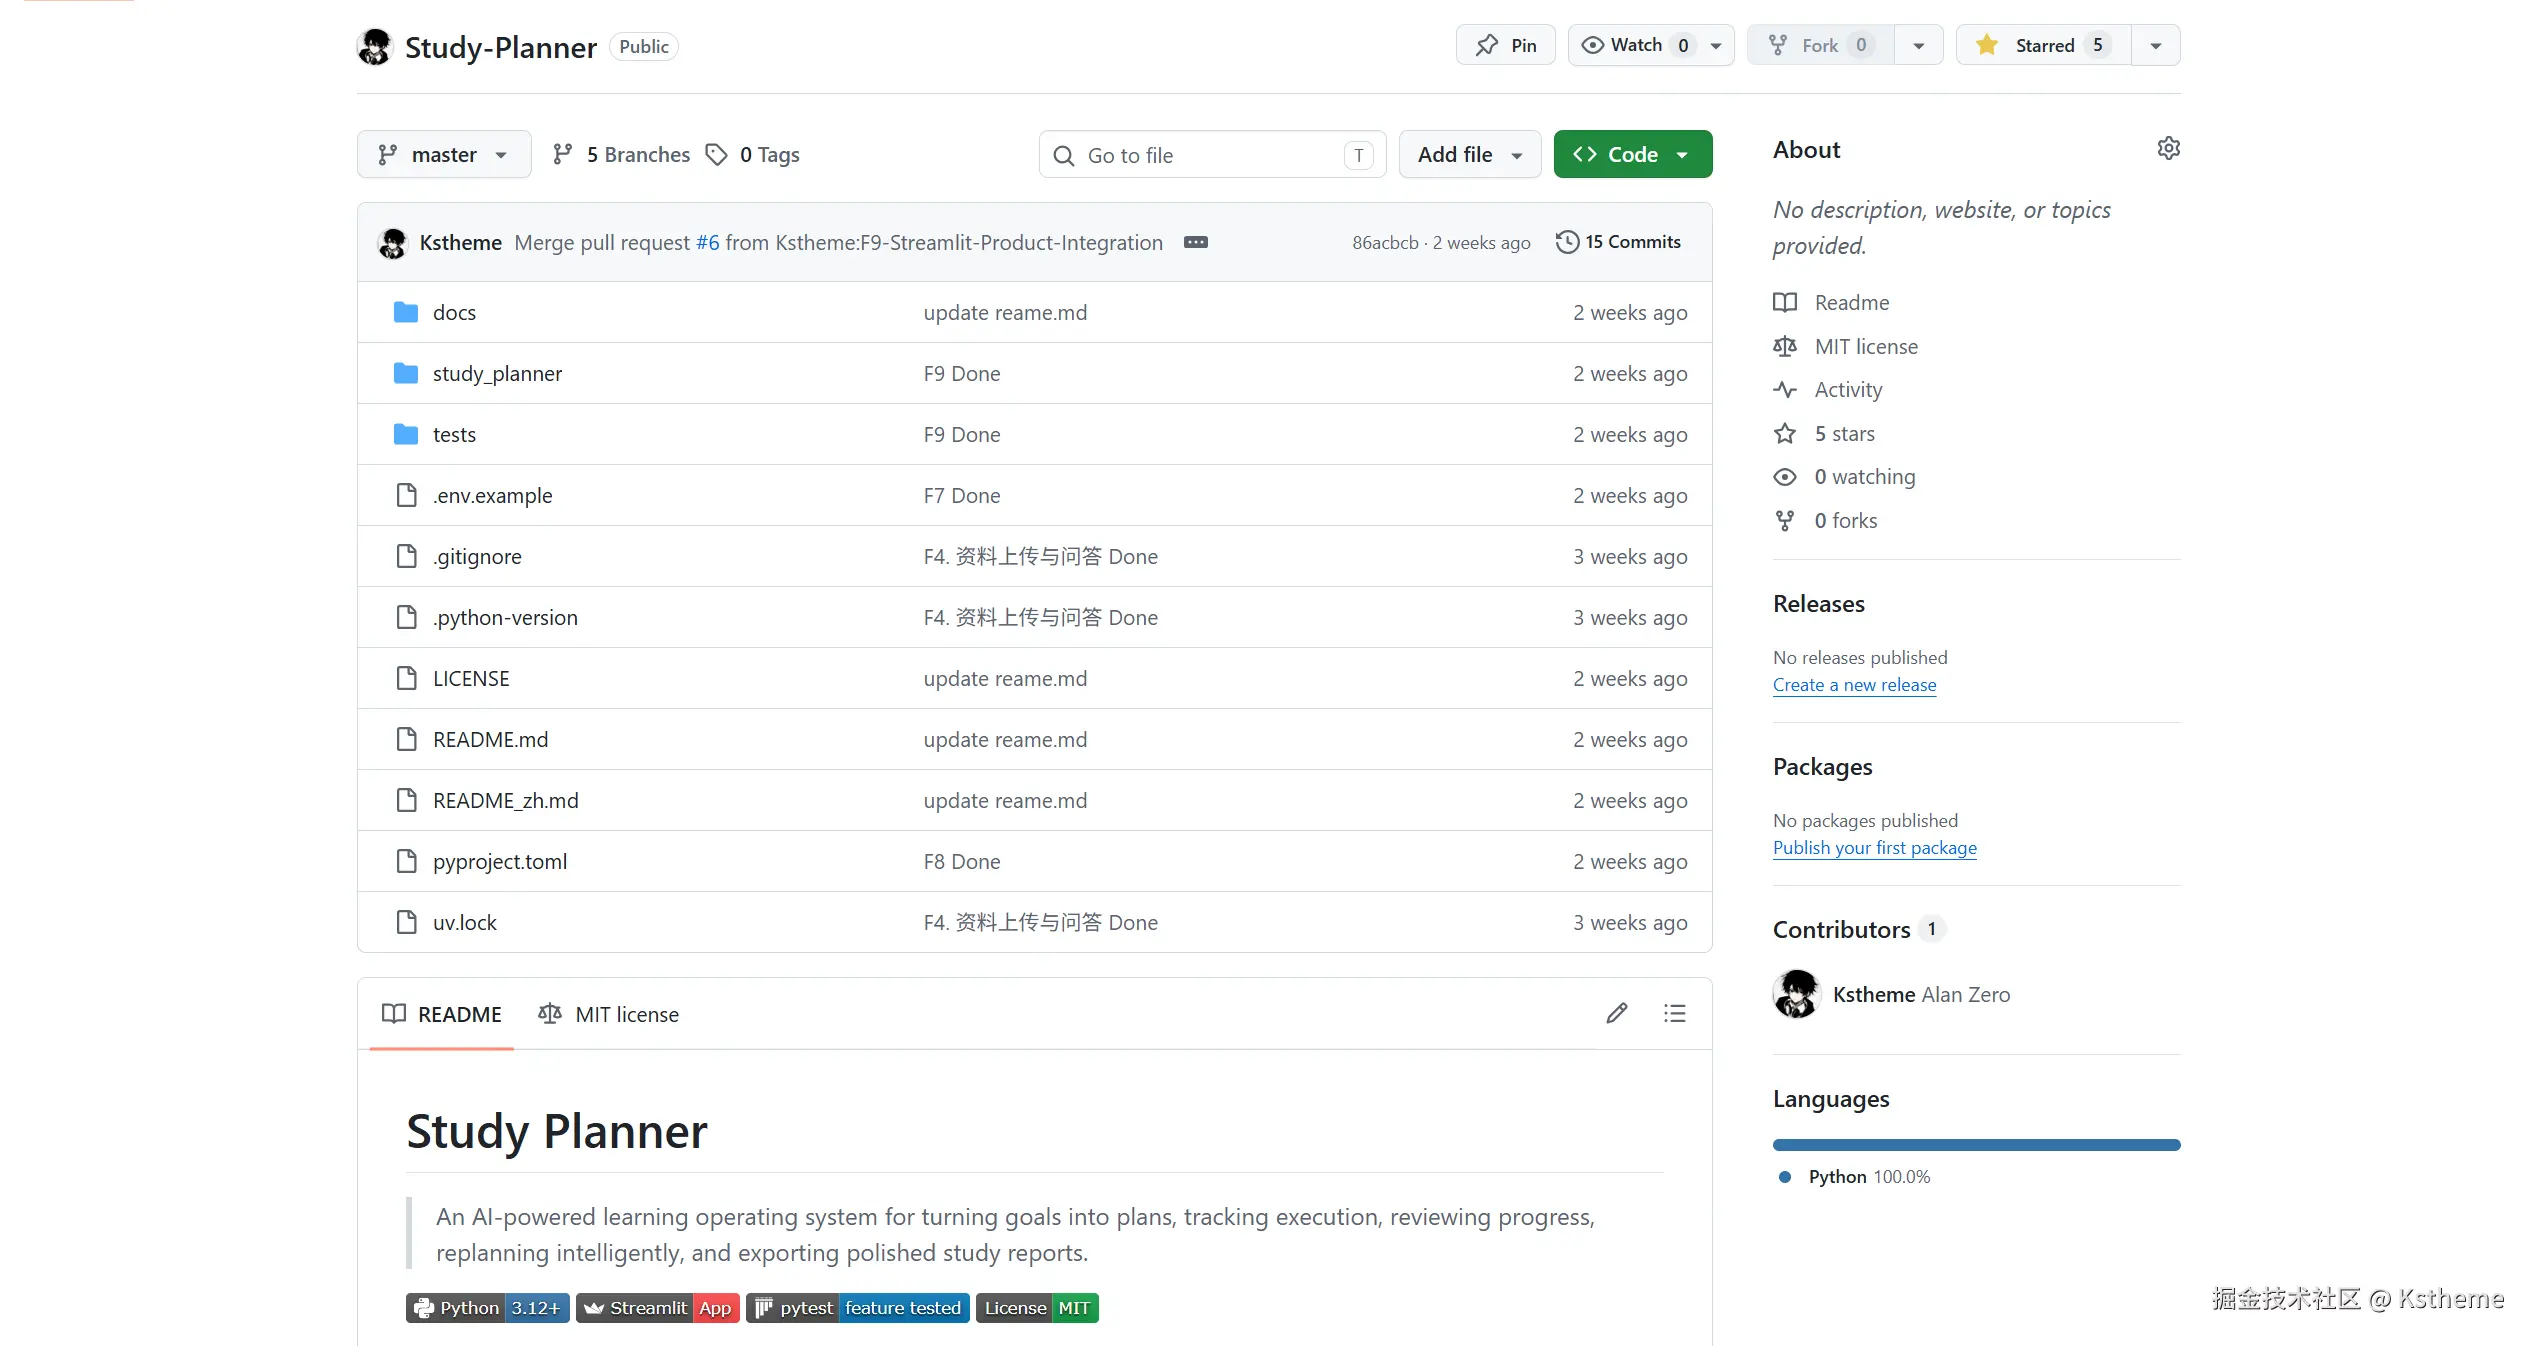Fork the repository
The image size is (2538, 1346).
coord(1820,45)
